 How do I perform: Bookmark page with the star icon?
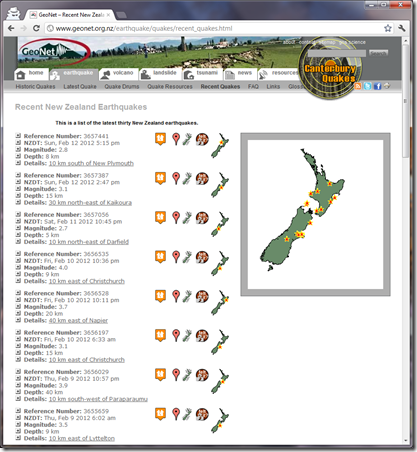[388, 28]
